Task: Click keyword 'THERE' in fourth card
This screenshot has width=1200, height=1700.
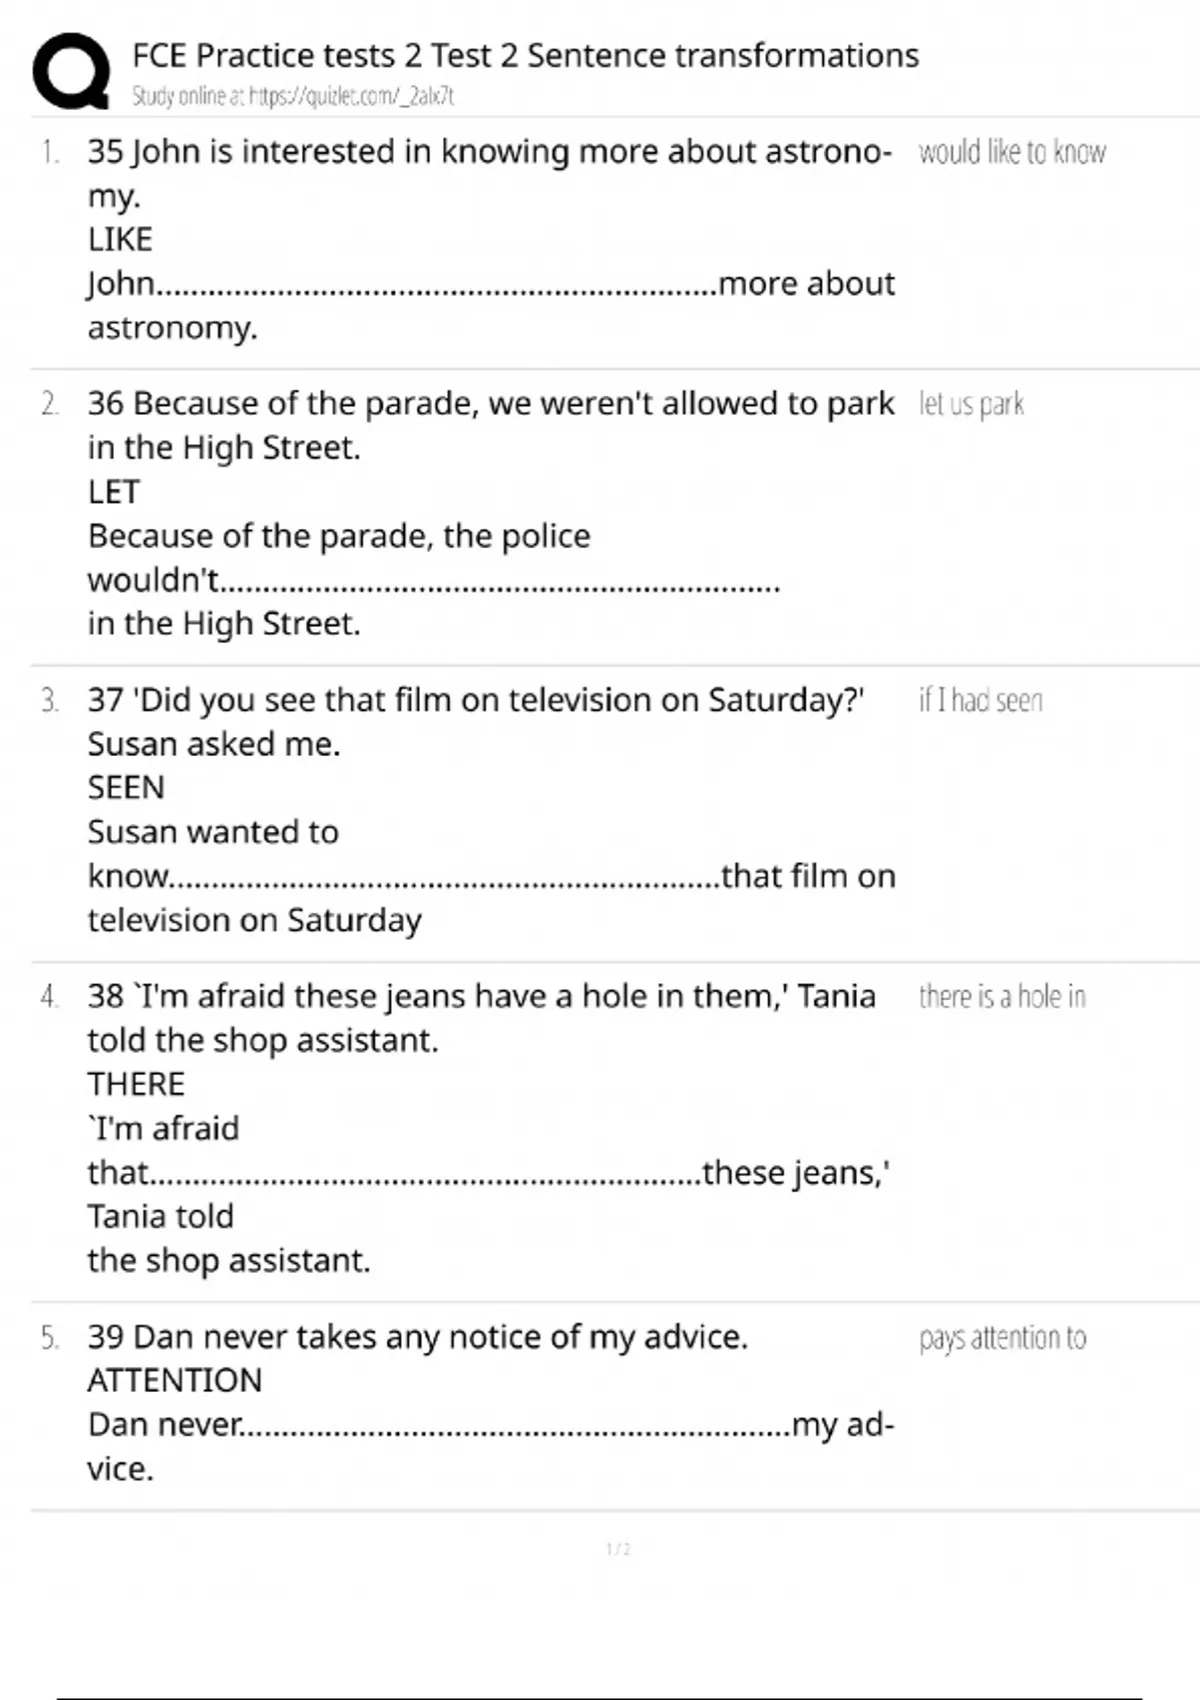Action: (136, 1084)
